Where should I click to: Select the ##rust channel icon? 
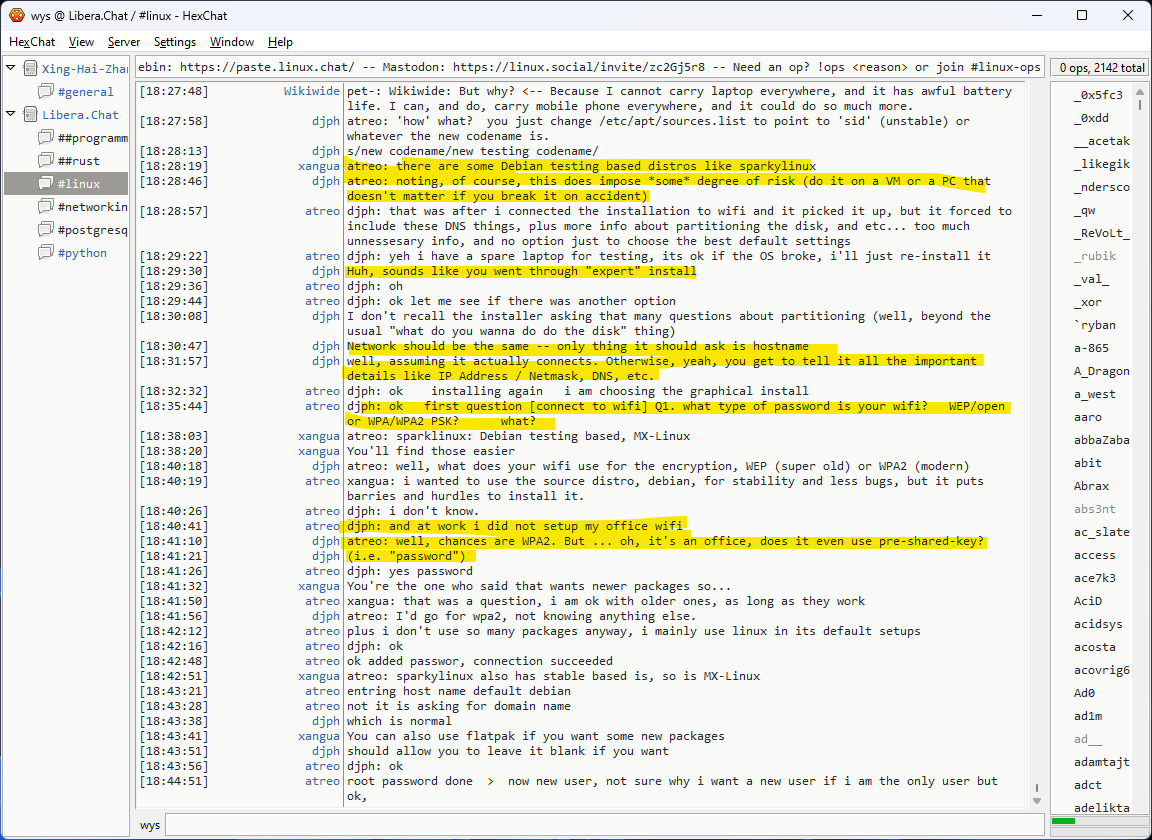click(46, 161)
